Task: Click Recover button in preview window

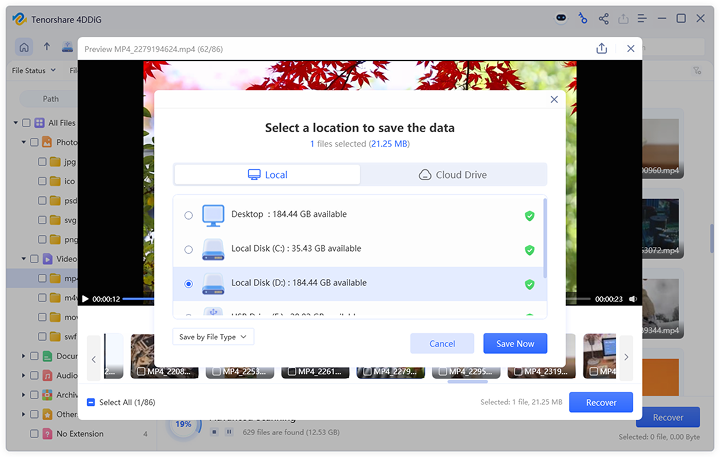Action: pos(601,402)
